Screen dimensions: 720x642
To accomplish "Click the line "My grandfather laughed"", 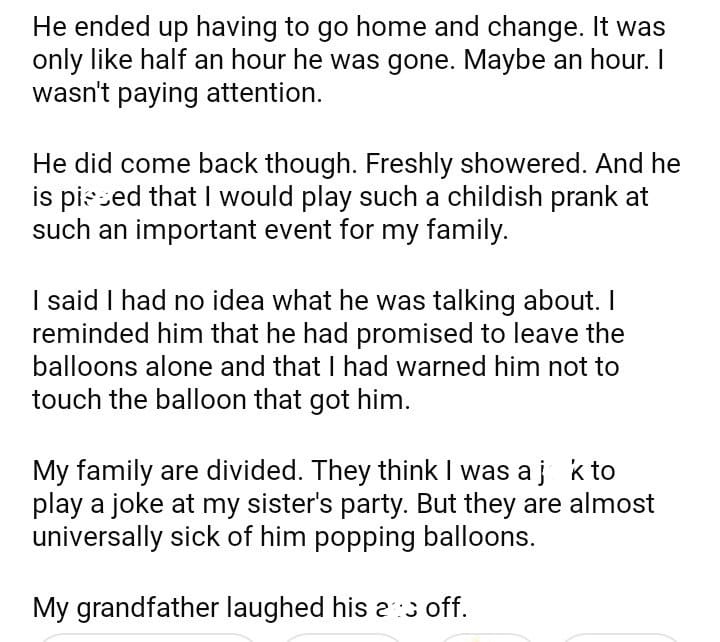I will pyautogui.click(x=250, y=607).
